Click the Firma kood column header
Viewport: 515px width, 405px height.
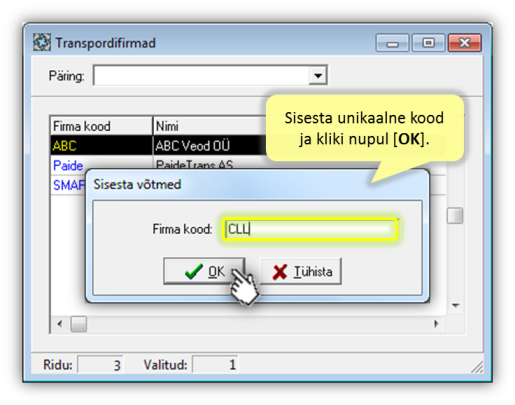pyautogui.click(x=101, y=126)
